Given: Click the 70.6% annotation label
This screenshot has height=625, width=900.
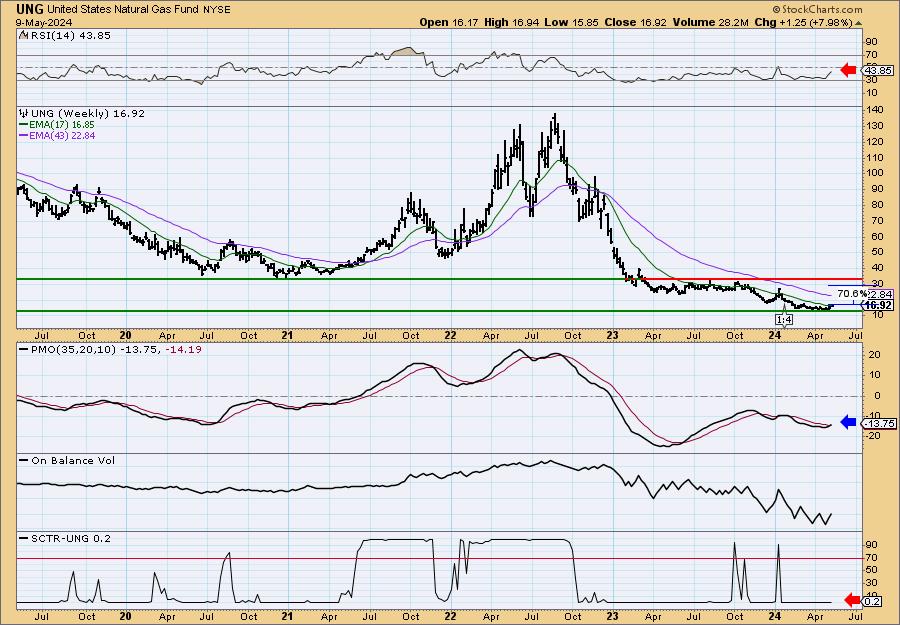Looking at the screenshot, I should point(852,294).
